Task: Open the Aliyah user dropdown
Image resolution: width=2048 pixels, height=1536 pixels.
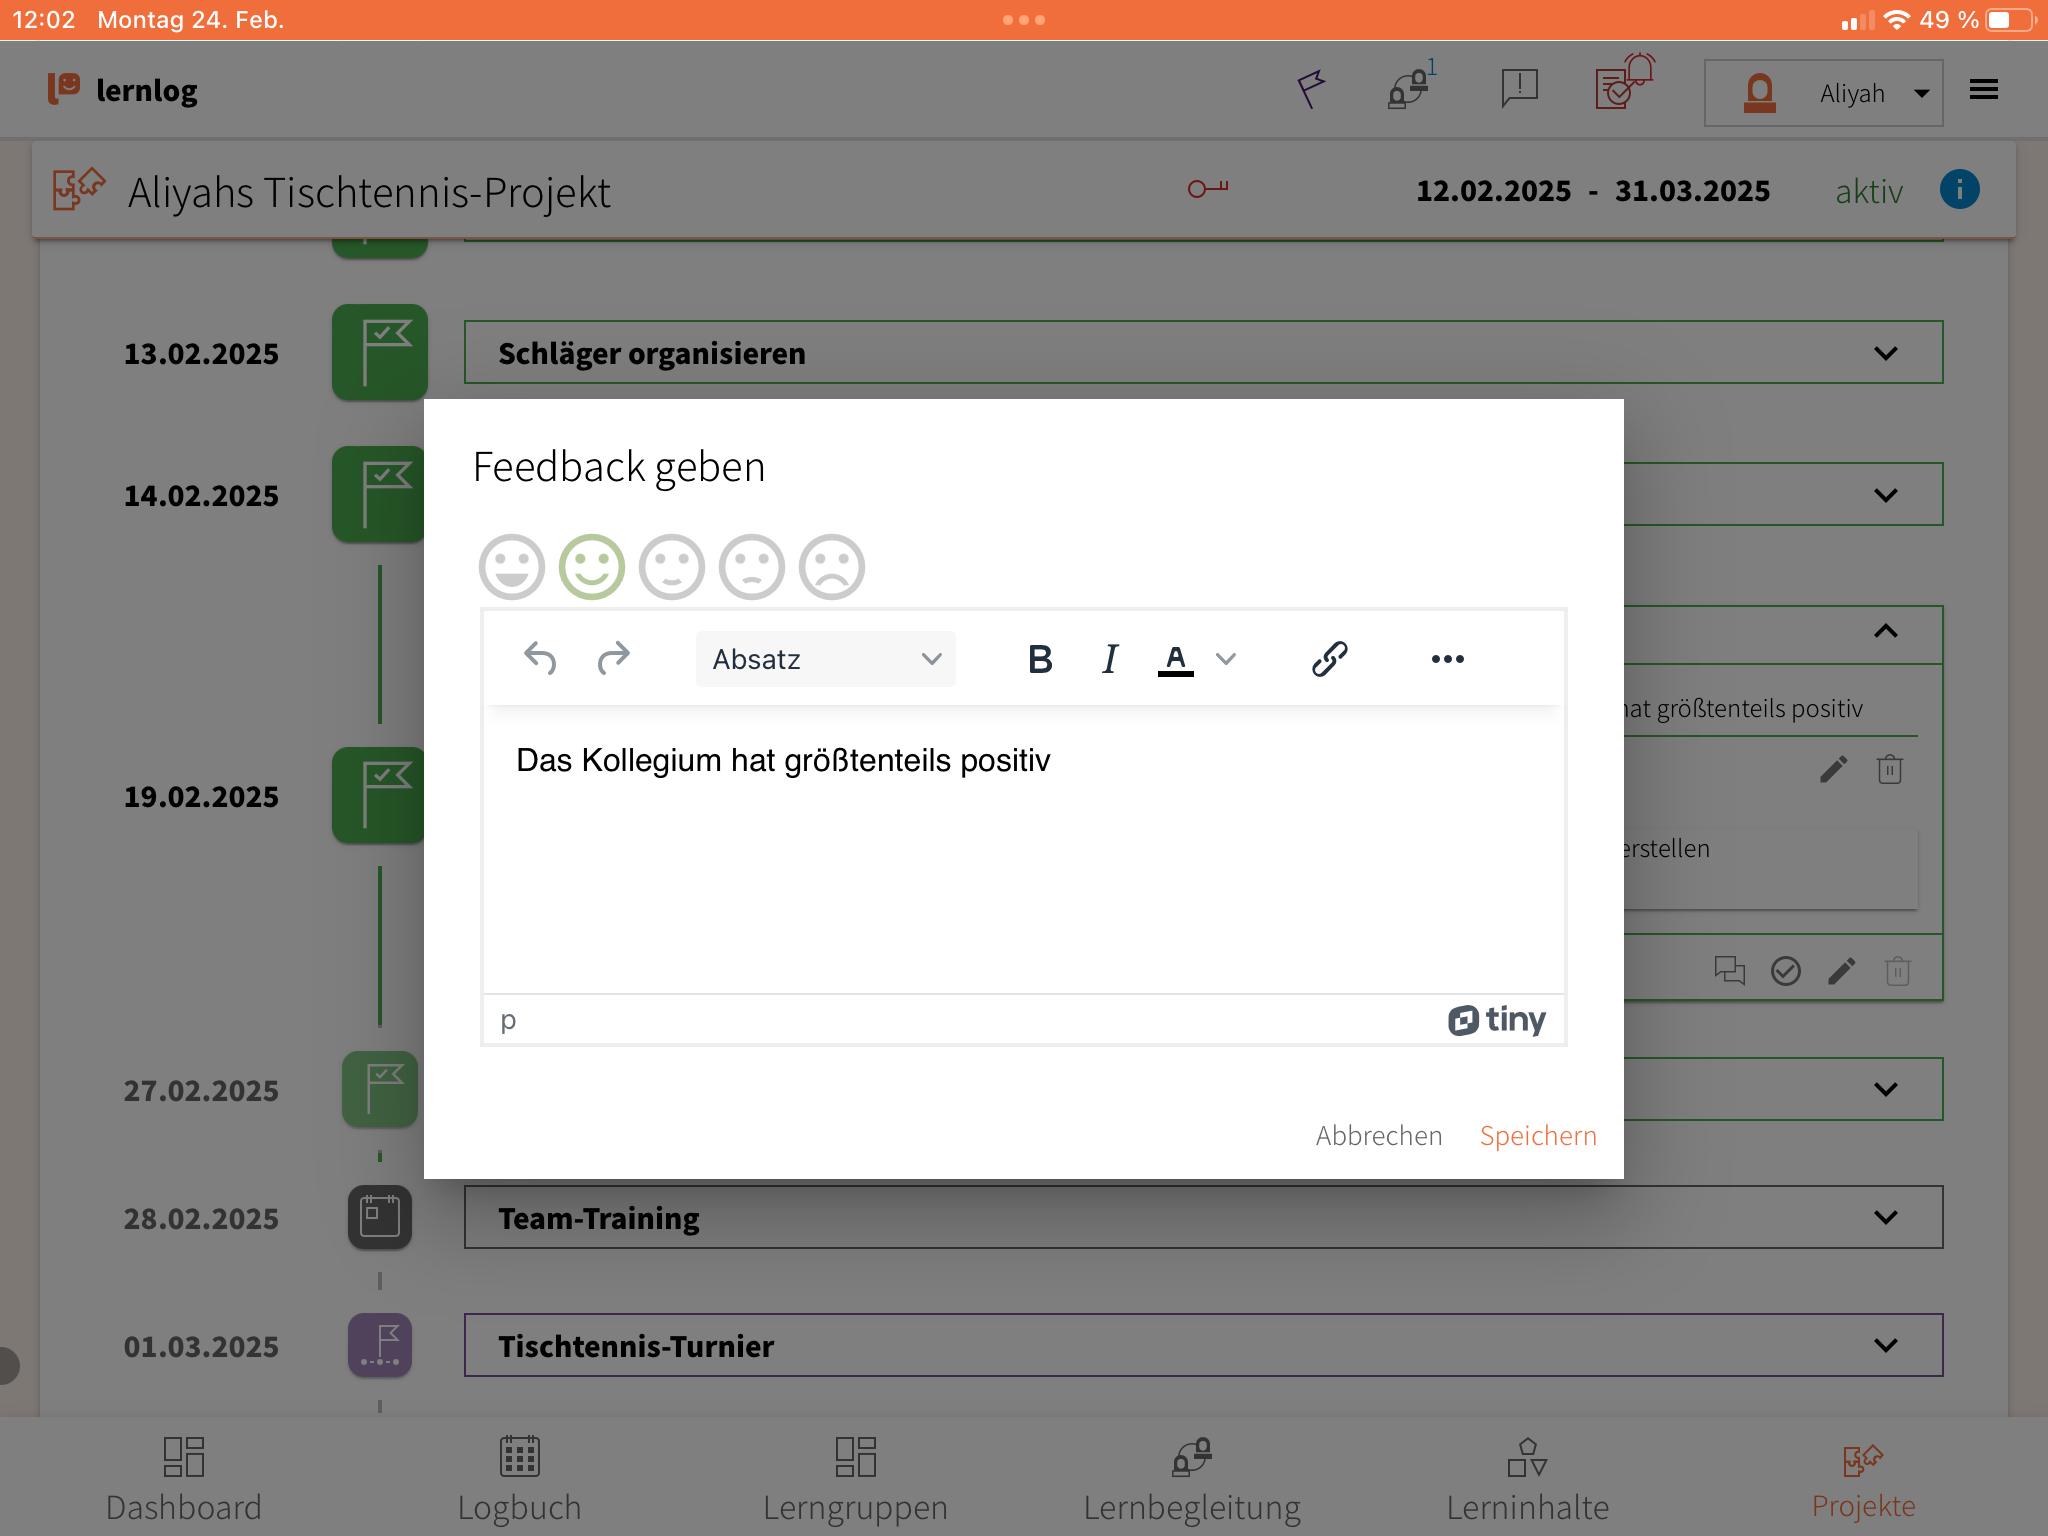Action: pos(1824,93)
